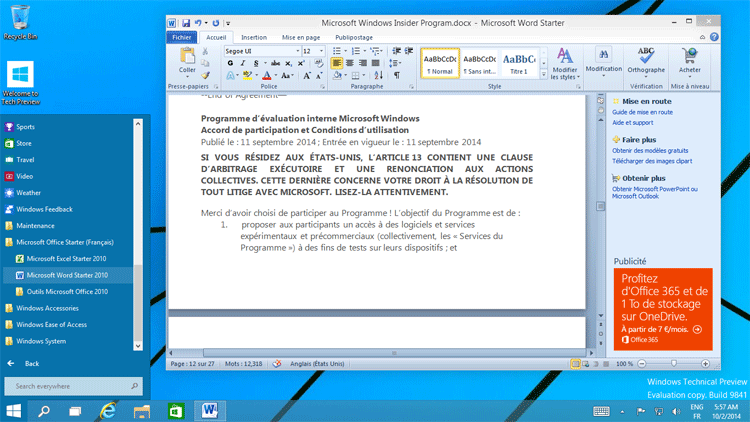Click the proofing errors status bar icon

[x=276, y=364]
